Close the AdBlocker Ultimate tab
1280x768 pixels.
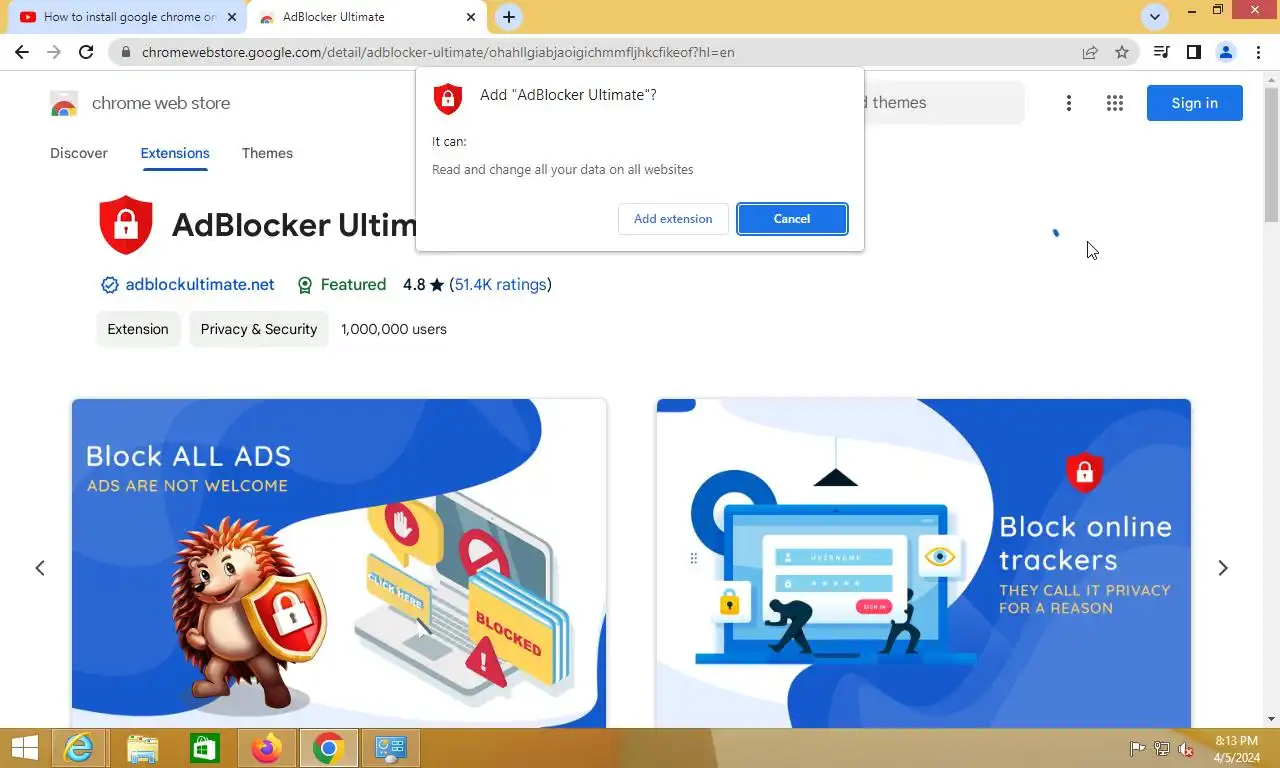tap(471, 17)
